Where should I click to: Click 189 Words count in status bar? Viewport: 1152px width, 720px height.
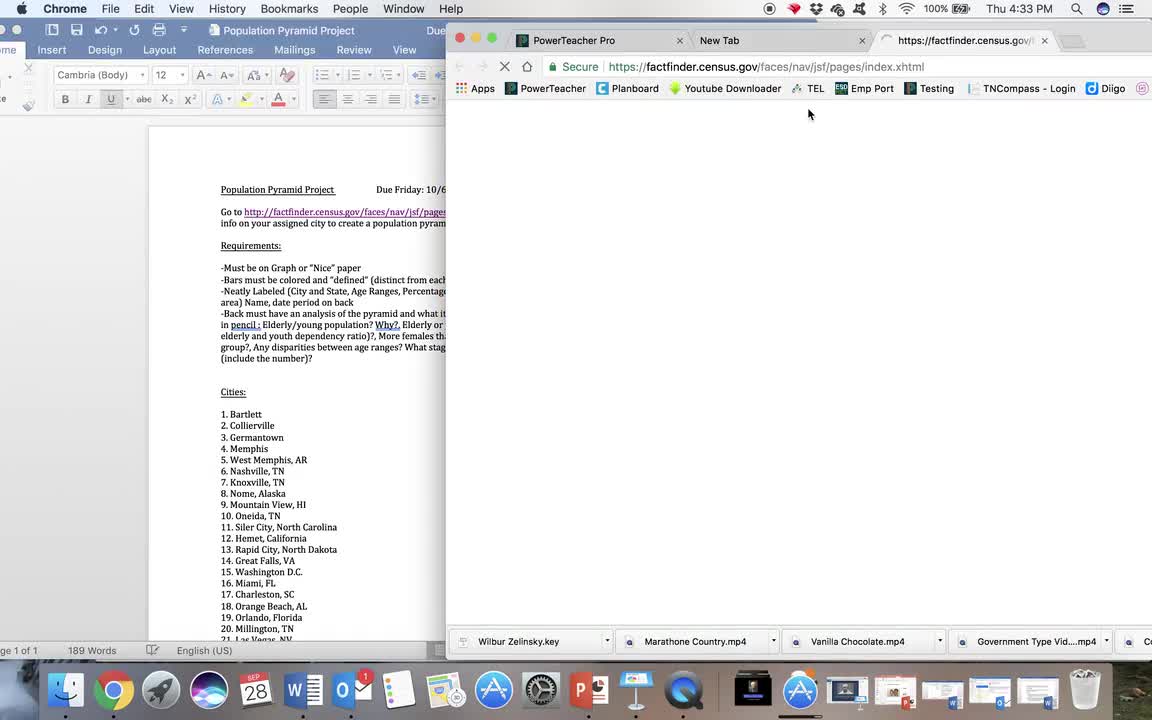pos(92,650)
